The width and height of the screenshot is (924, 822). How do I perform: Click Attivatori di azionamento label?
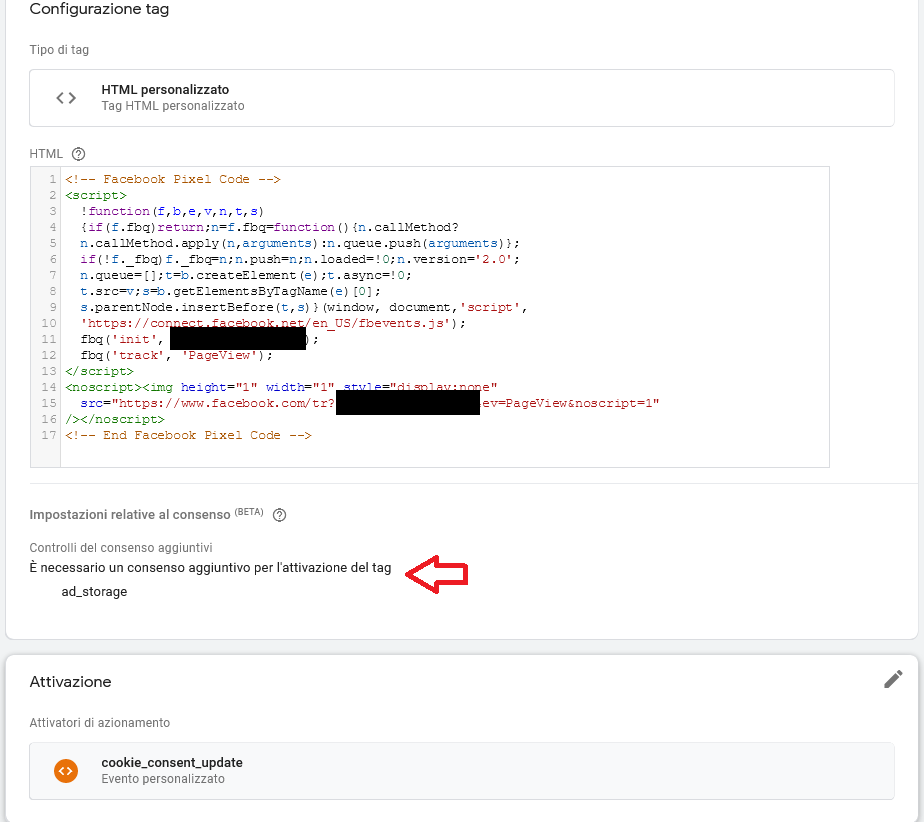[x=100, y=723]
